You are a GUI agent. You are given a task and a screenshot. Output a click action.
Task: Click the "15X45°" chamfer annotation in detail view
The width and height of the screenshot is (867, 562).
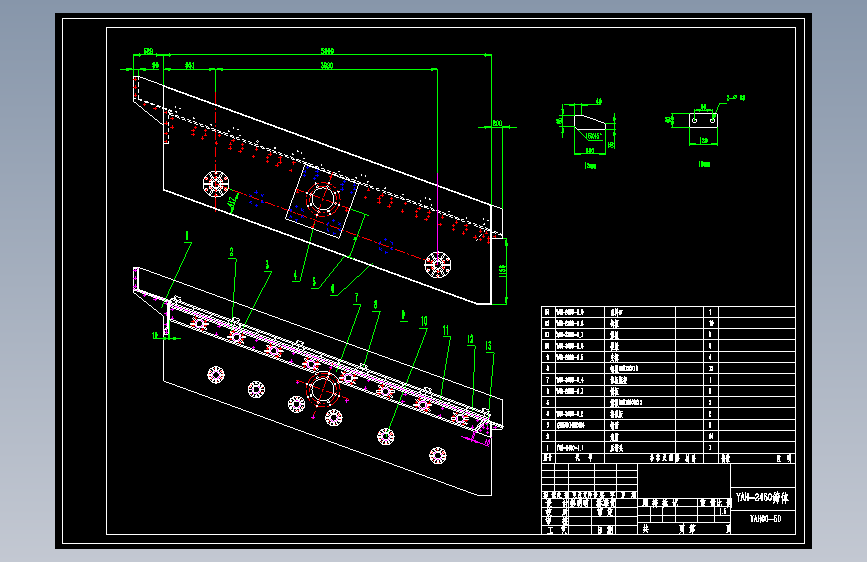coord(593,136)
